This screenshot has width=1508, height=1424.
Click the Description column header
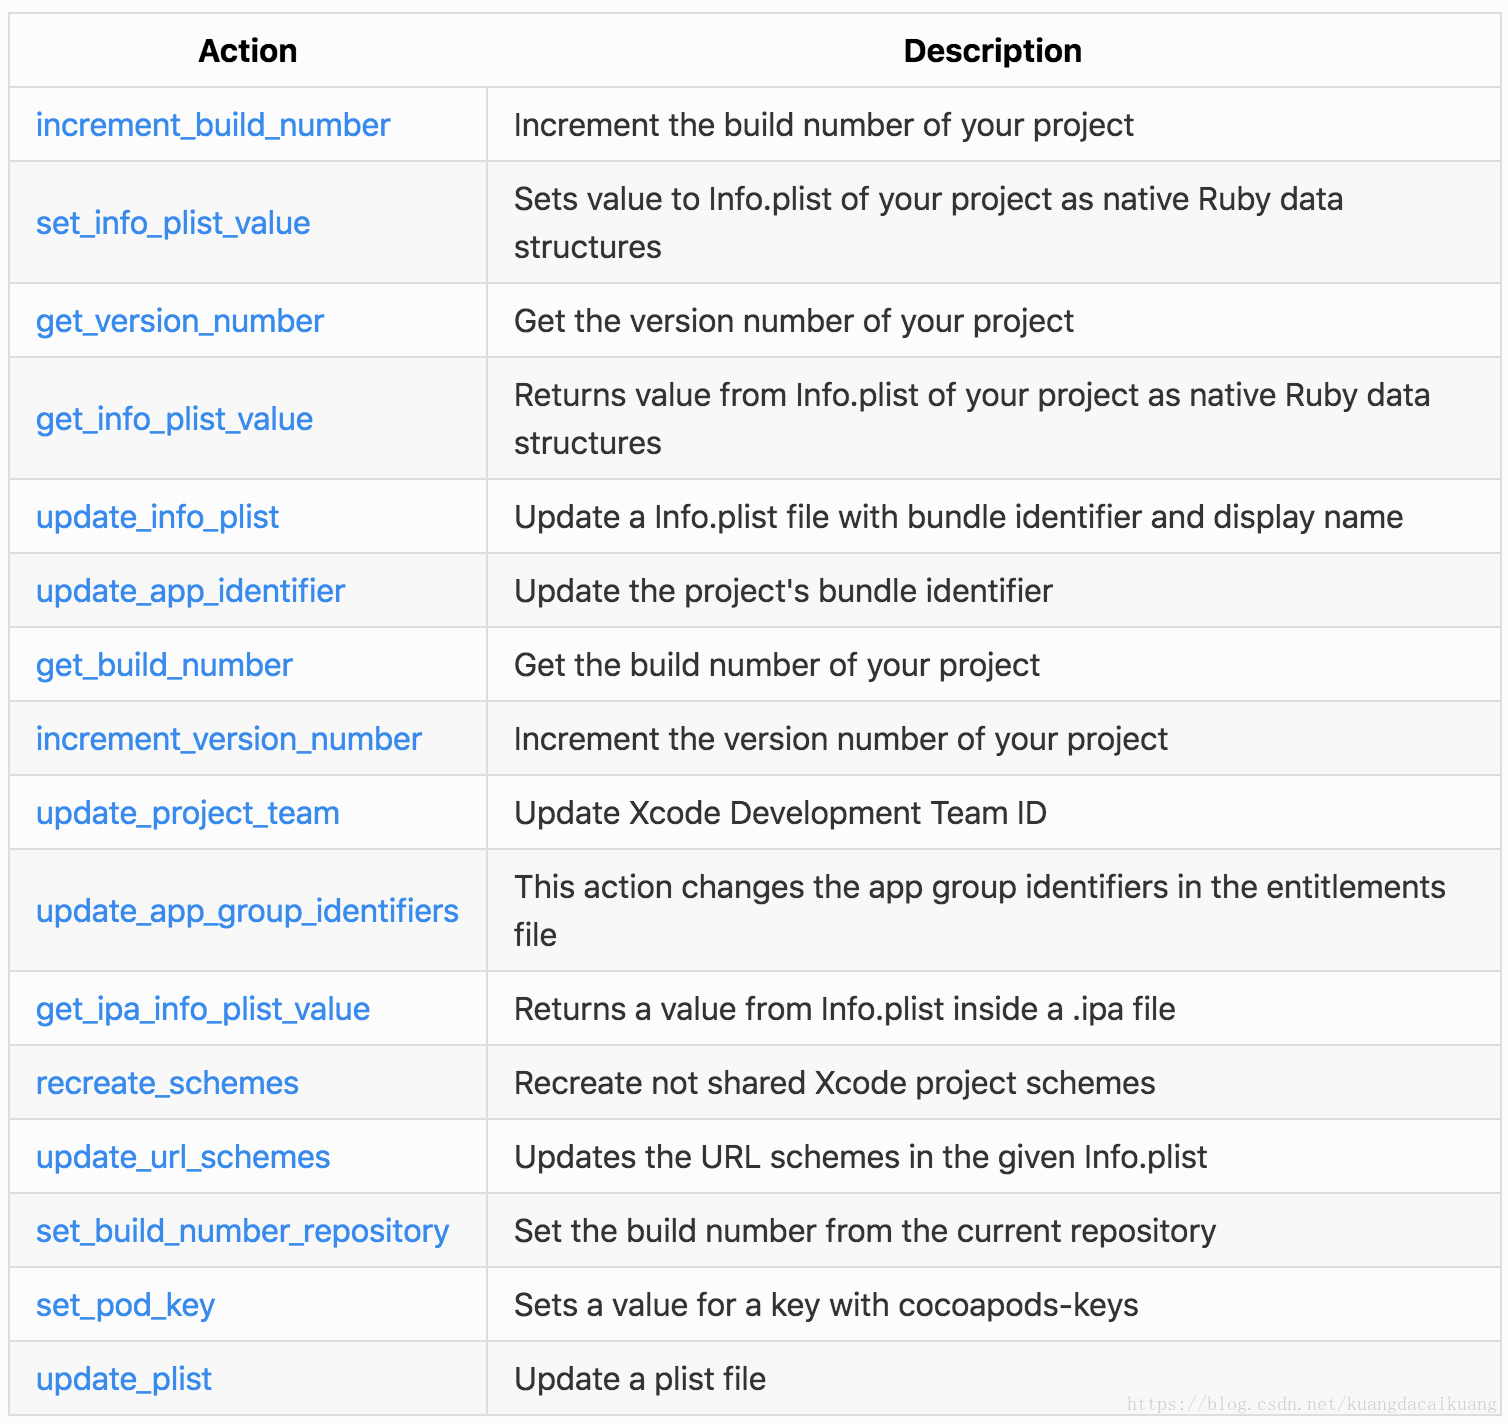[993, 51]
